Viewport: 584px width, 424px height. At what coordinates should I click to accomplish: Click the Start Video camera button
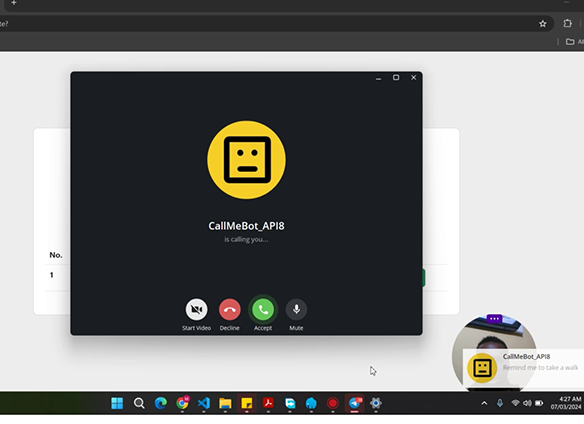(196, 309)
